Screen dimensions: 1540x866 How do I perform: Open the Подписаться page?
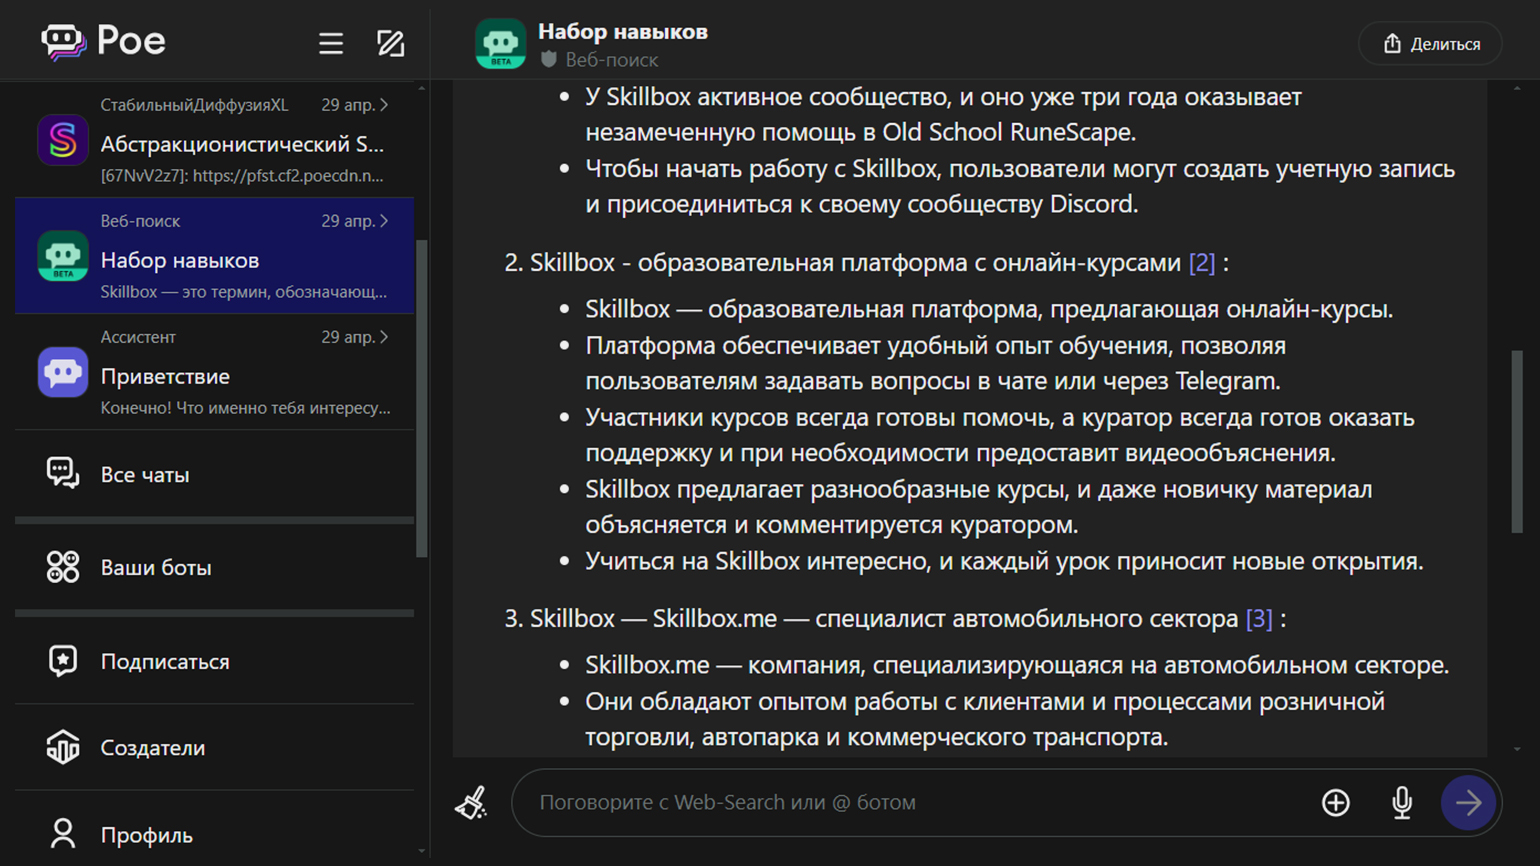pos(214,661)
